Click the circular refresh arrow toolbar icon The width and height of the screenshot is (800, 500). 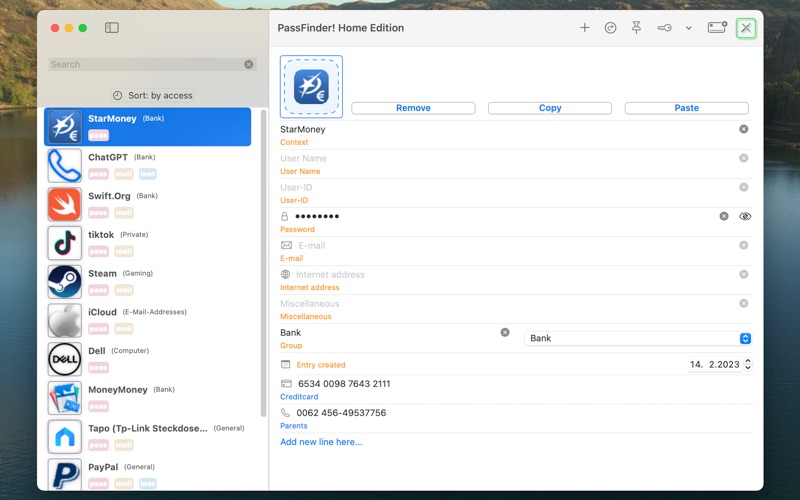610,28
